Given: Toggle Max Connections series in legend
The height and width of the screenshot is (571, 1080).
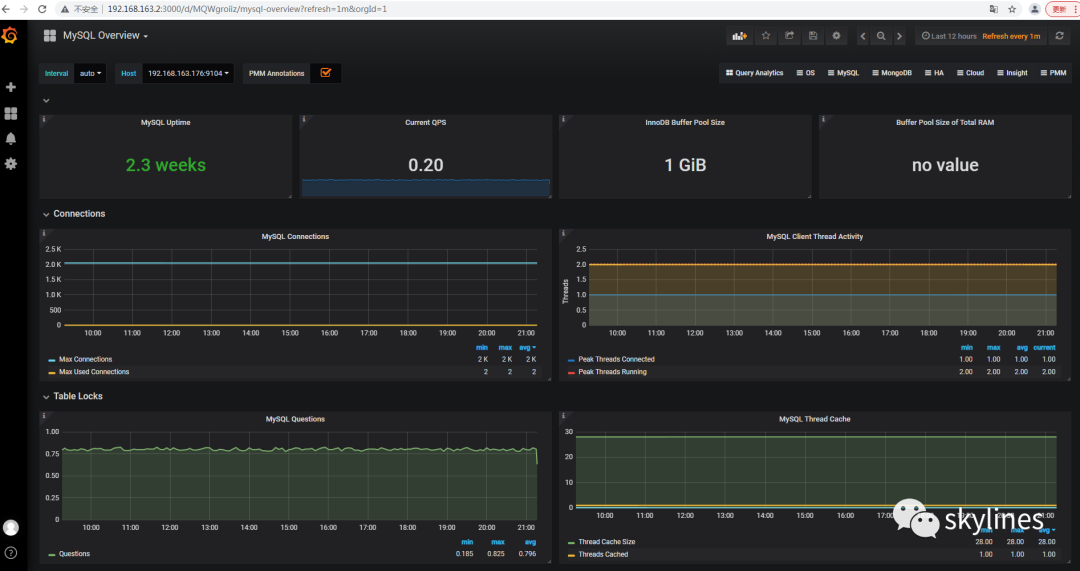Looking at the screenshot, I should point(85,359).
